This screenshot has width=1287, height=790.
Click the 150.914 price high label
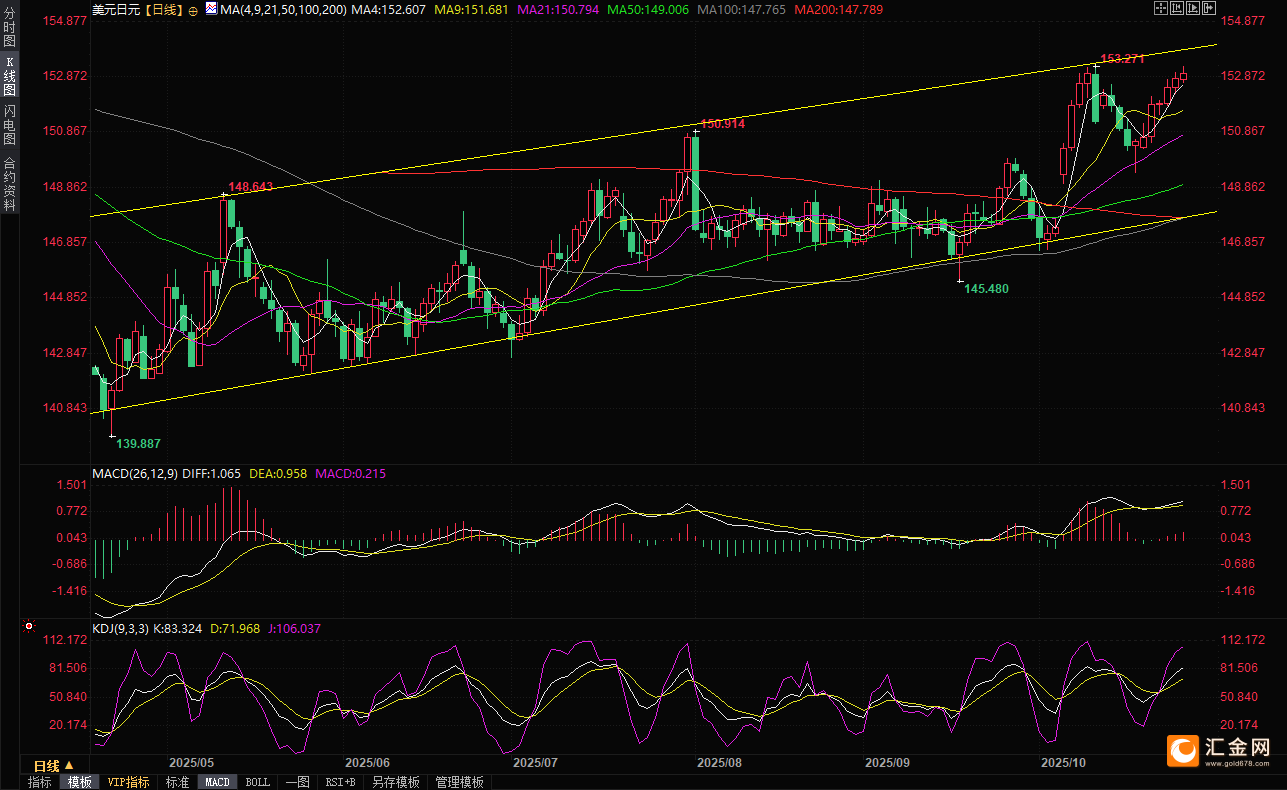pyautogui.click(x=722, y=124)
